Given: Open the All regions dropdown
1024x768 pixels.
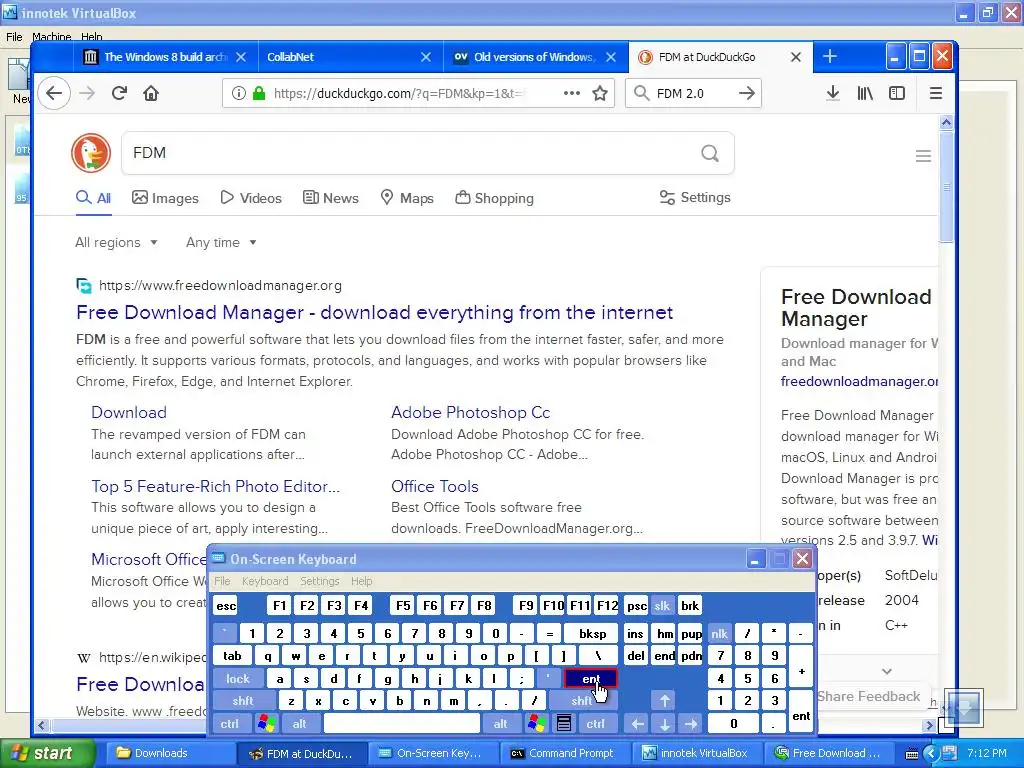Looking at the screenshot, I should [x=116, y=242].
